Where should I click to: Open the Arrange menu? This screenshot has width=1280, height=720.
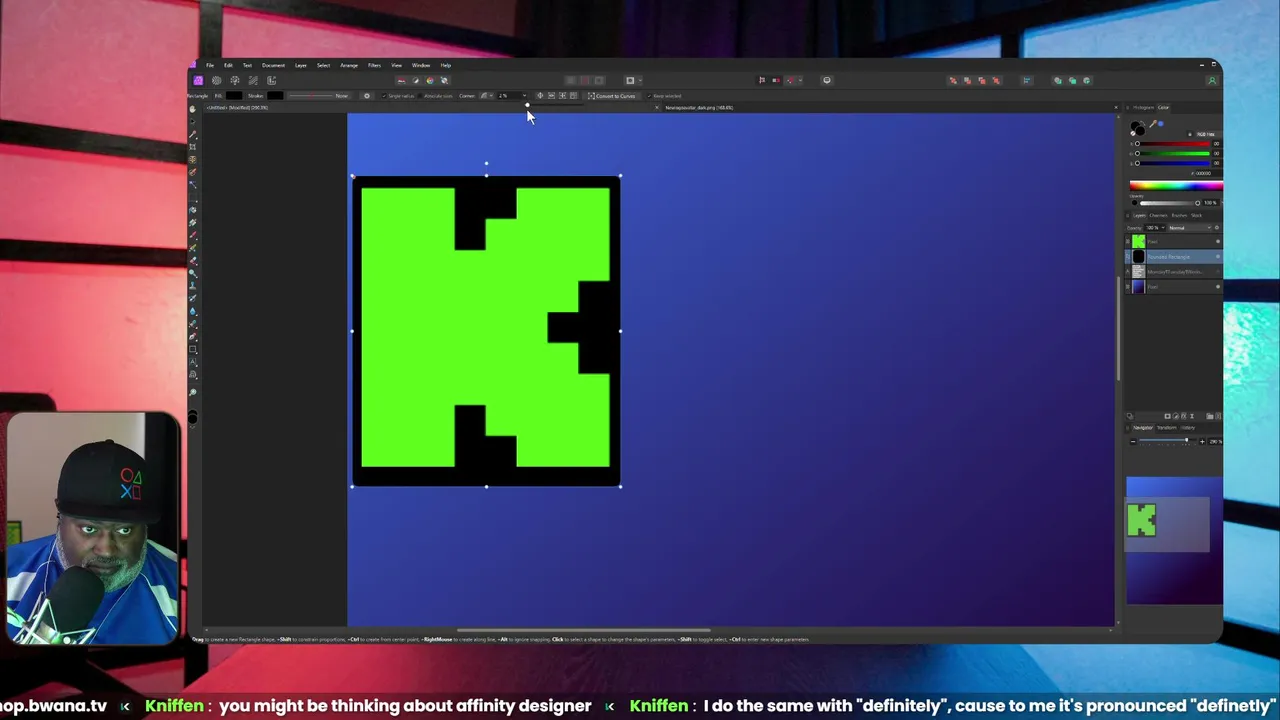point(349,66)
